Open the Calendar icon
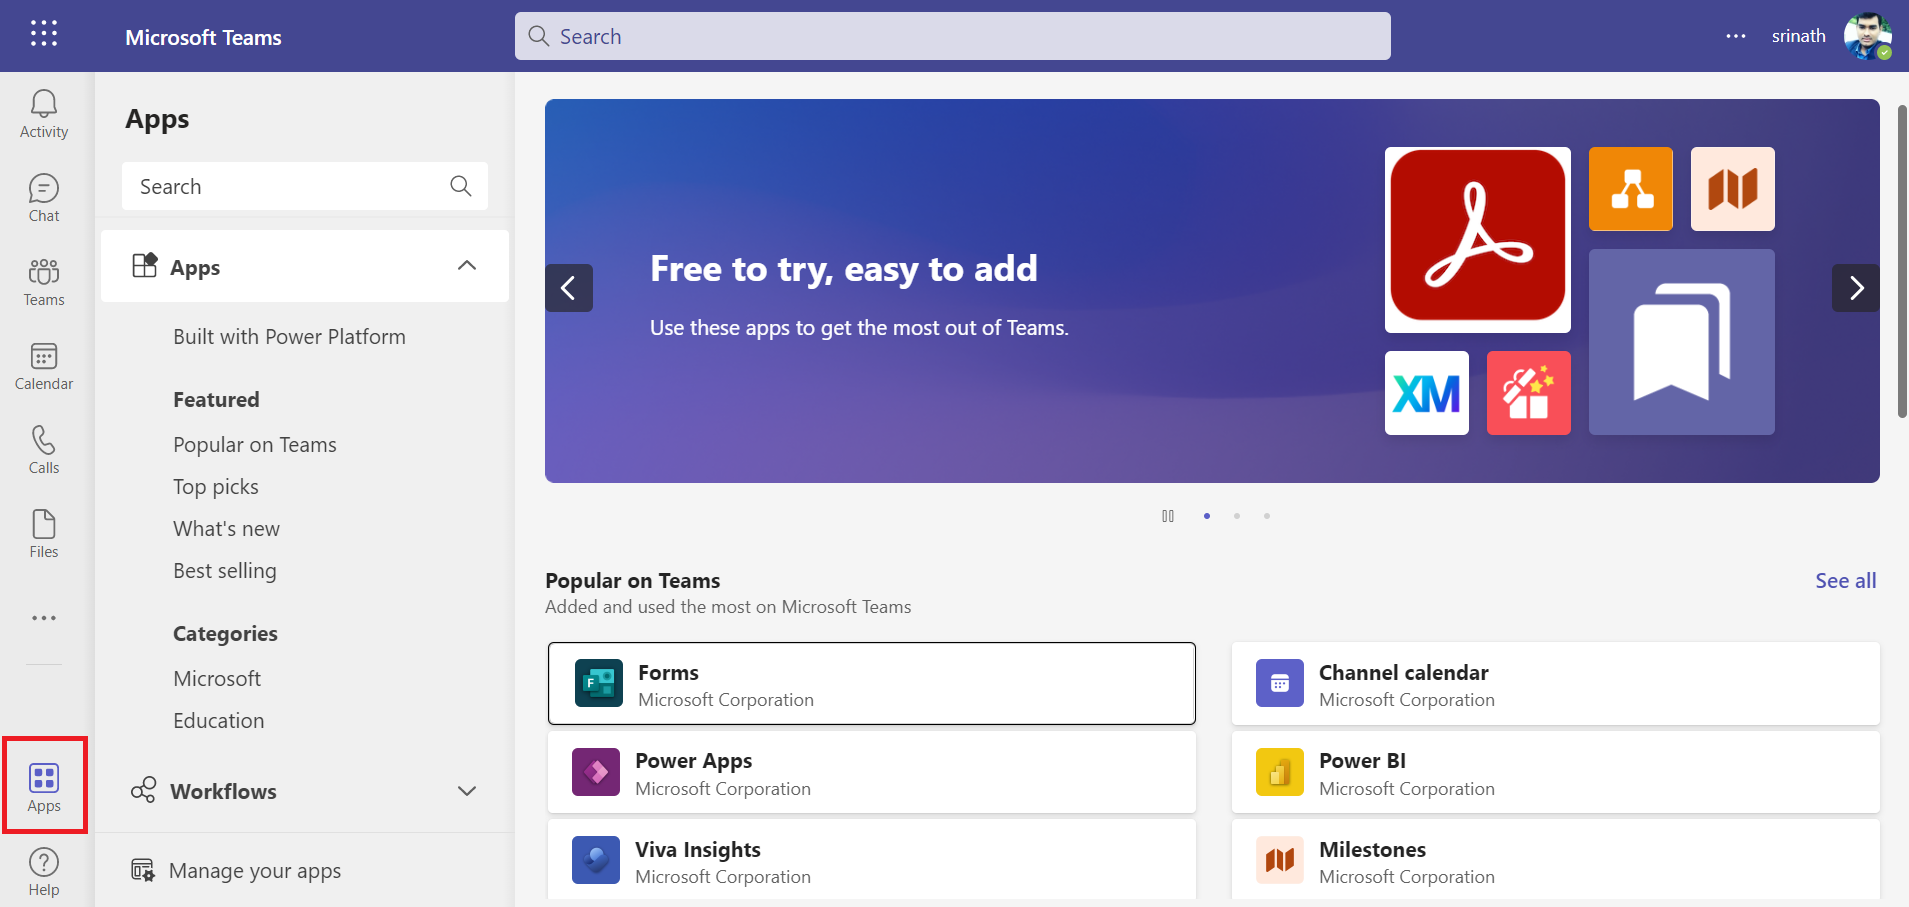The width and height of the screenshot is (1909, 907). 44,366
